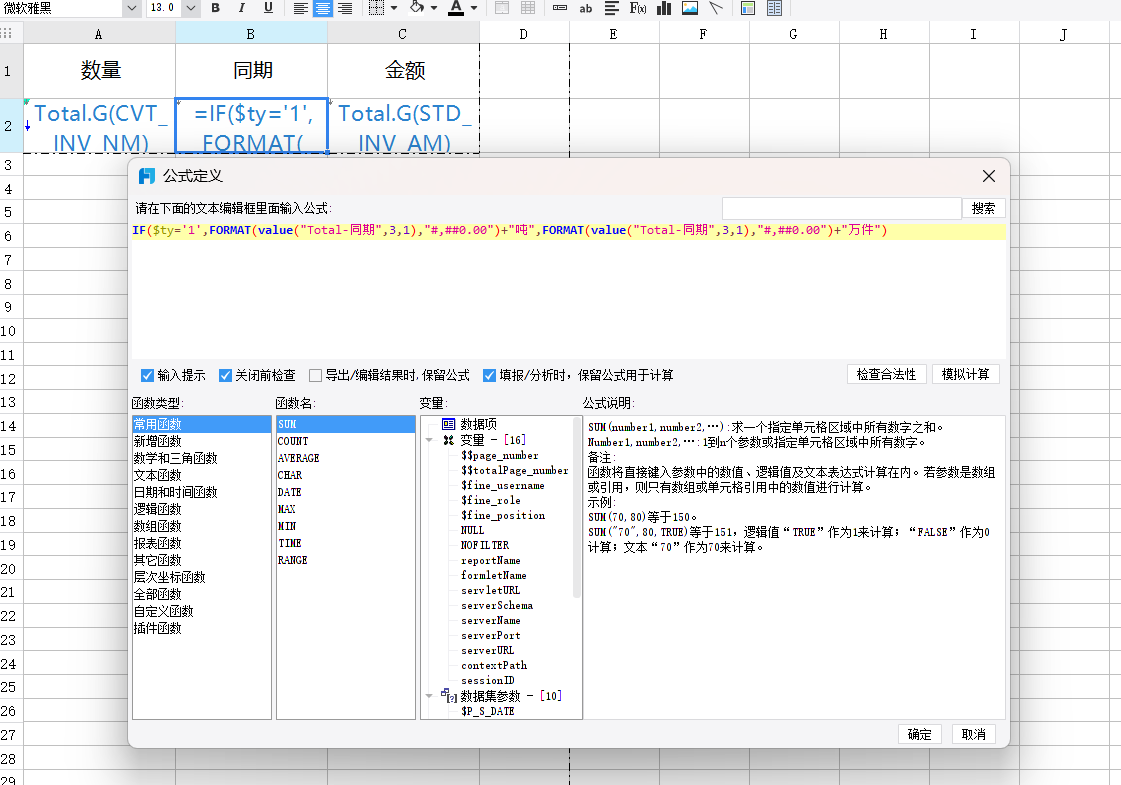Image resolution: width=1121 pixels, height=785 pixels.
Task: Click the 检查合法性 button
Action: [x=887, y=375]
